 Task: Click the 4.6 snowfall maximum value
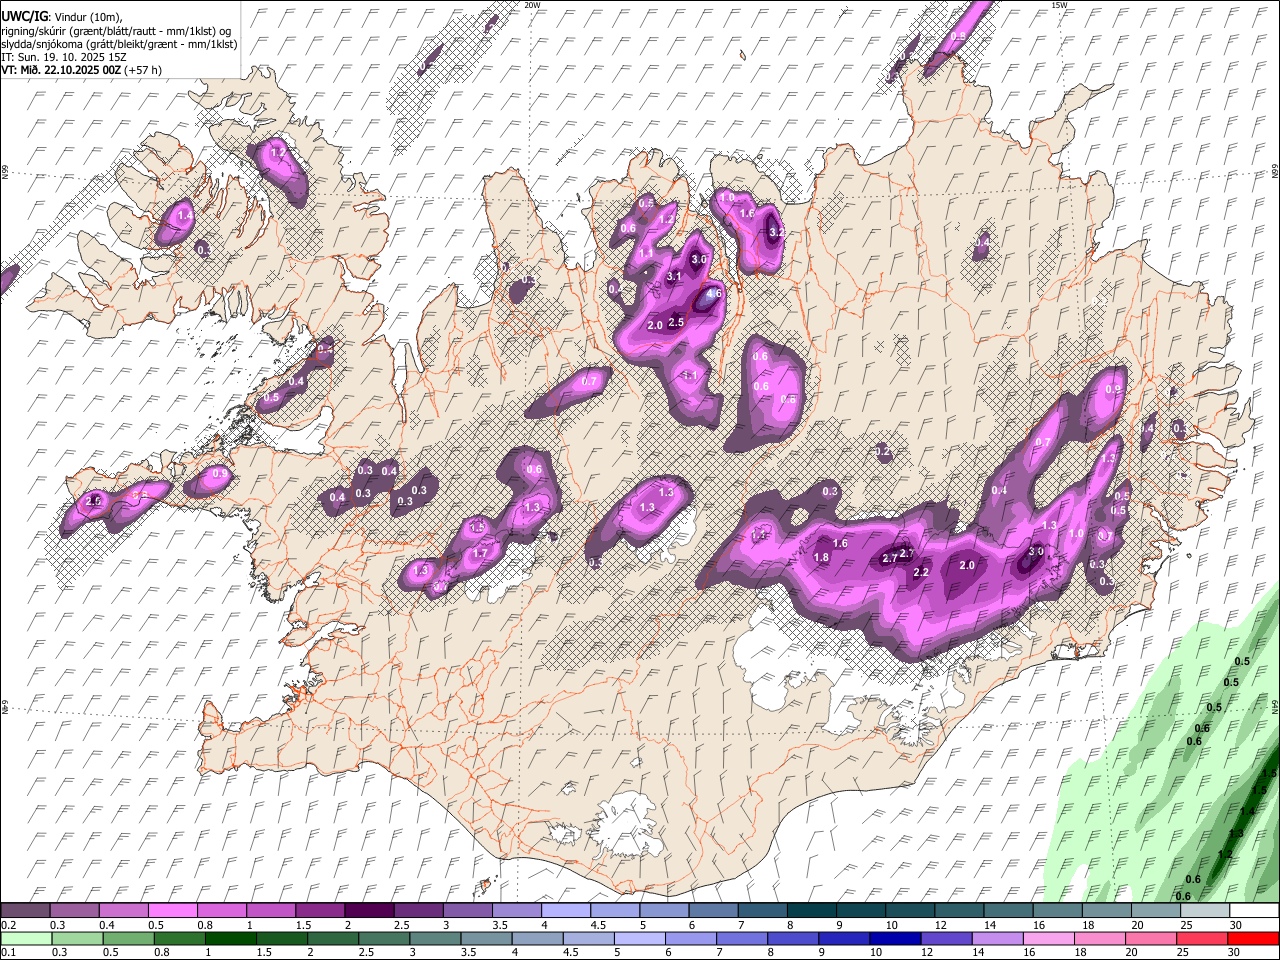[713, 295]
